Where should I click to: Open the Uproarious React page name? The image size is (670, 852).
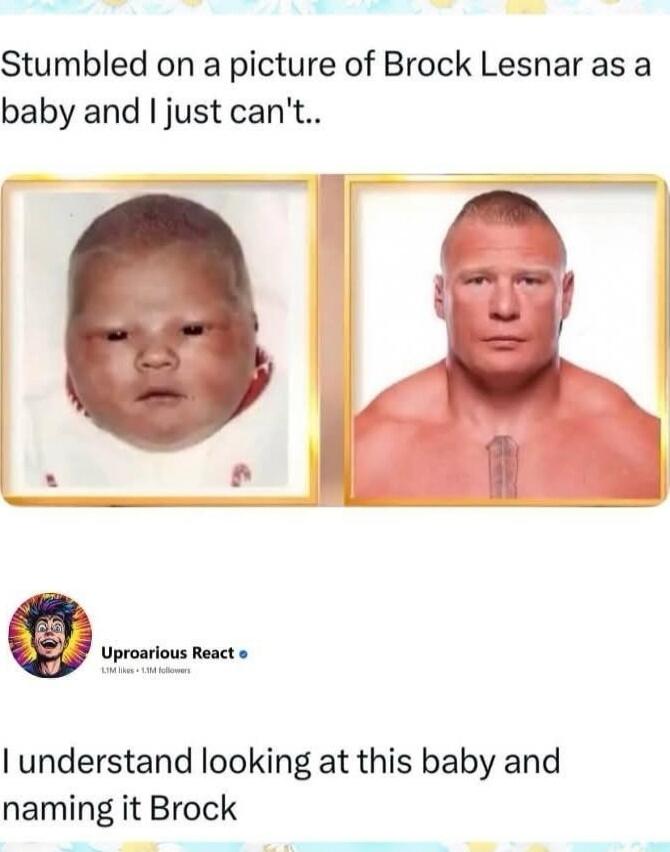click(168, 653)
